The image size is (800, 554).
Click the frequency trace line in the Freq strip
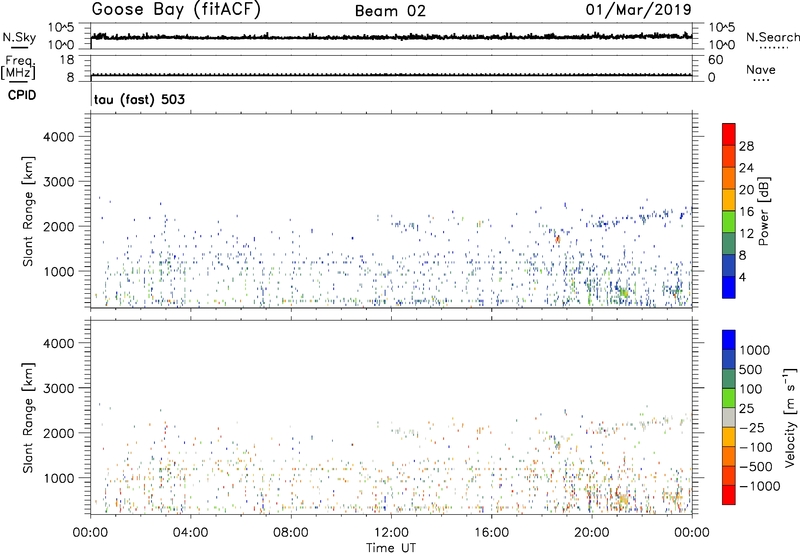(391, 75)
